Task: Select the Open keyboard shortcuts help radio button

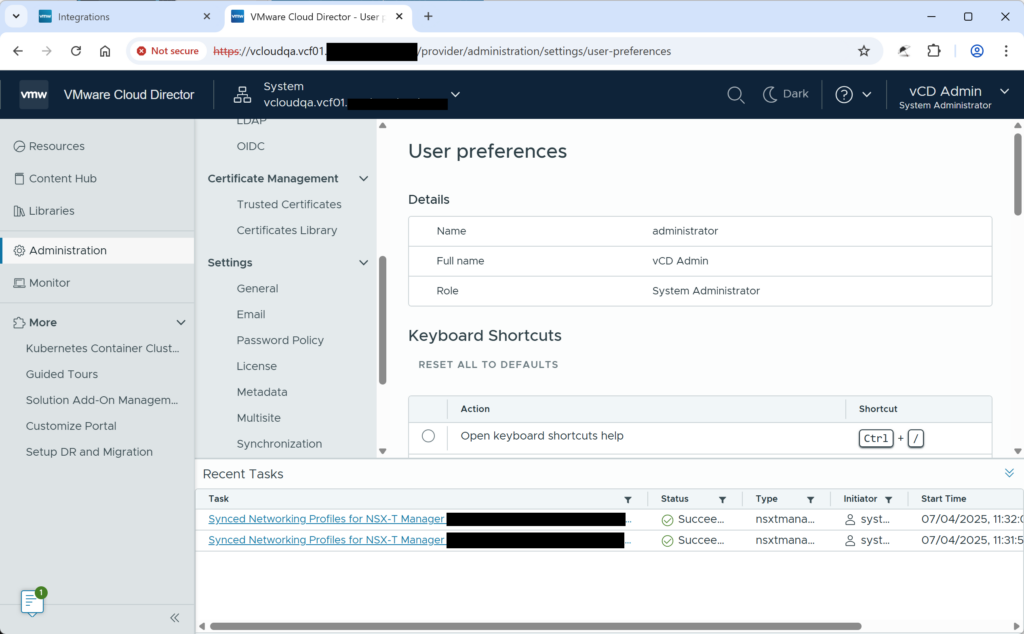Action: [428, 435]
